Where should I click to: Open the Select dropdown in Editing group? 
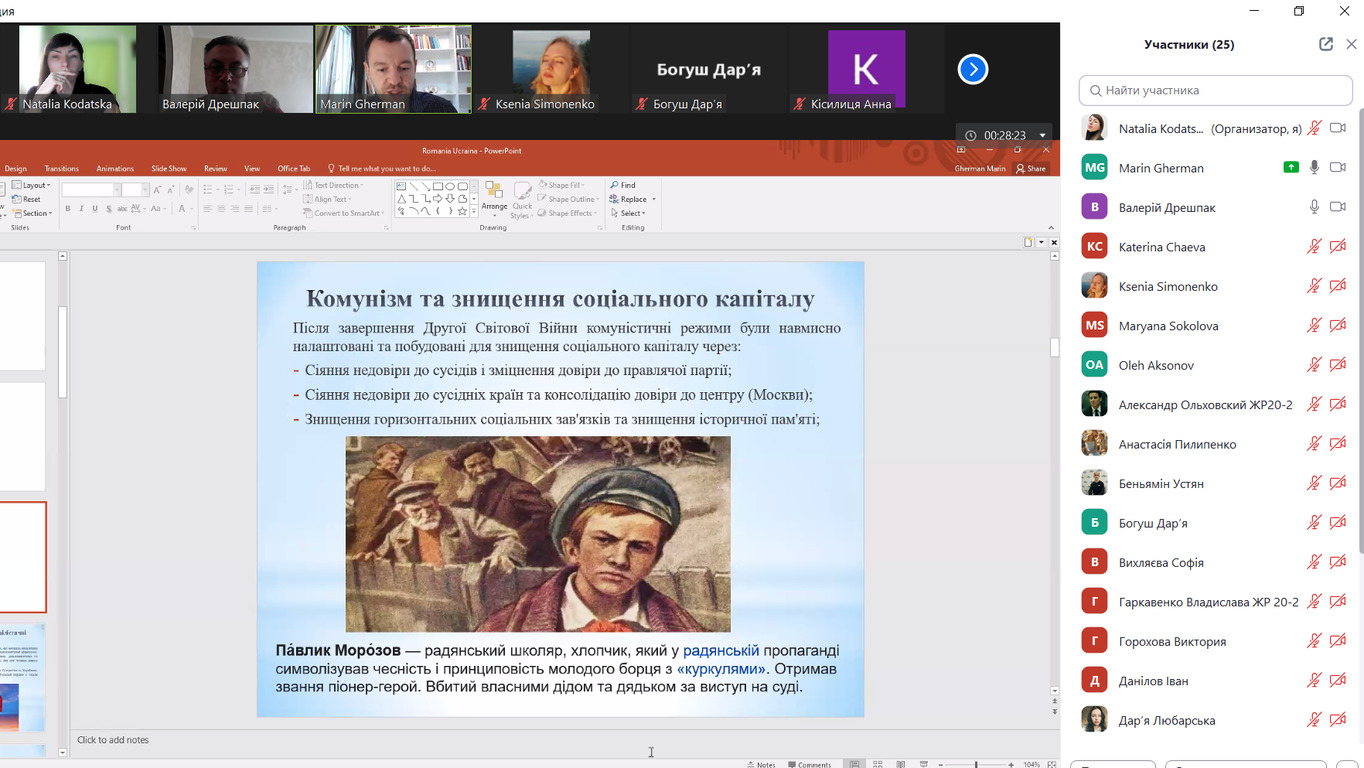[628, 213]
